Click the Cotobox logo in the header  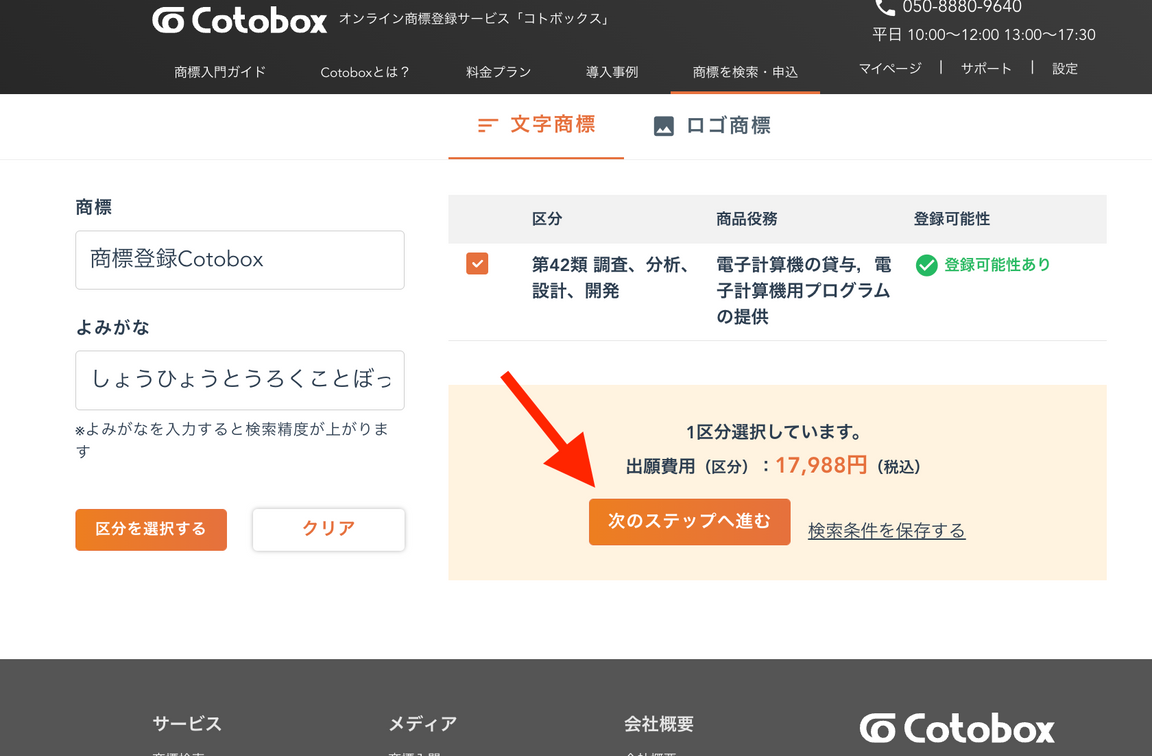[x=240, y=20]
